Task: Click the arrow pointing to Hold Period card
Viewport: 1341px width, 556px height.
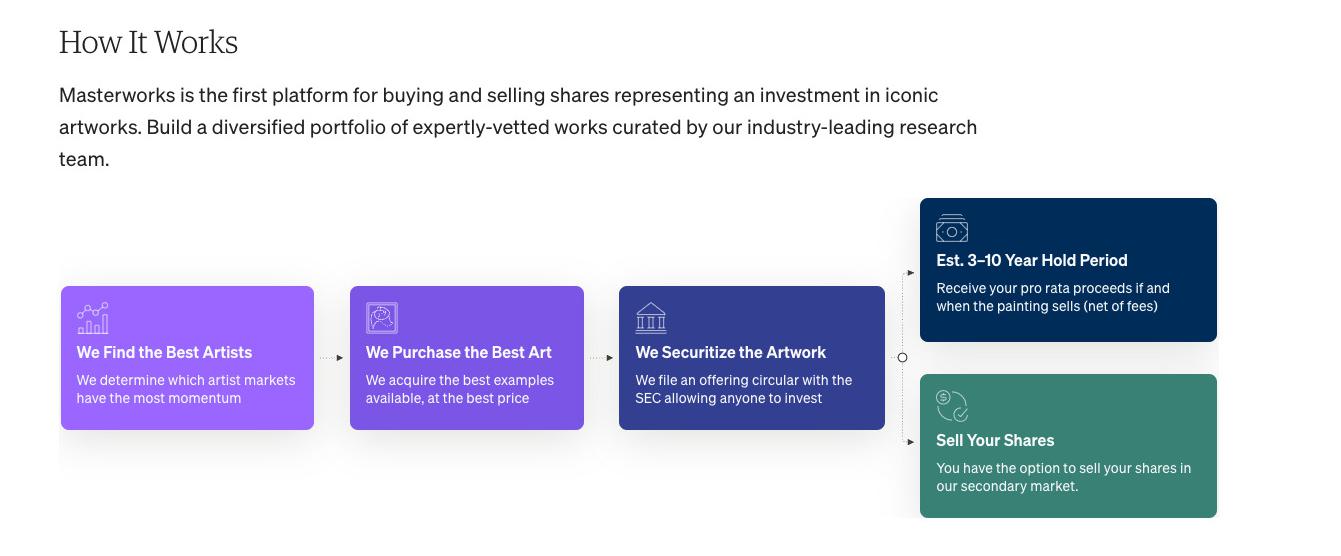Action: pyautogui.click(x=910, y=272)
